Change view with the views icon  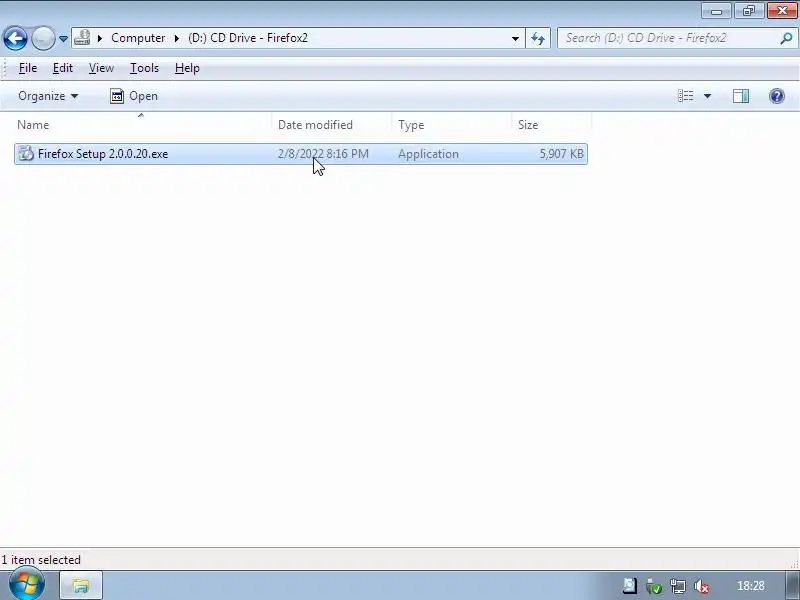[685, 96]
